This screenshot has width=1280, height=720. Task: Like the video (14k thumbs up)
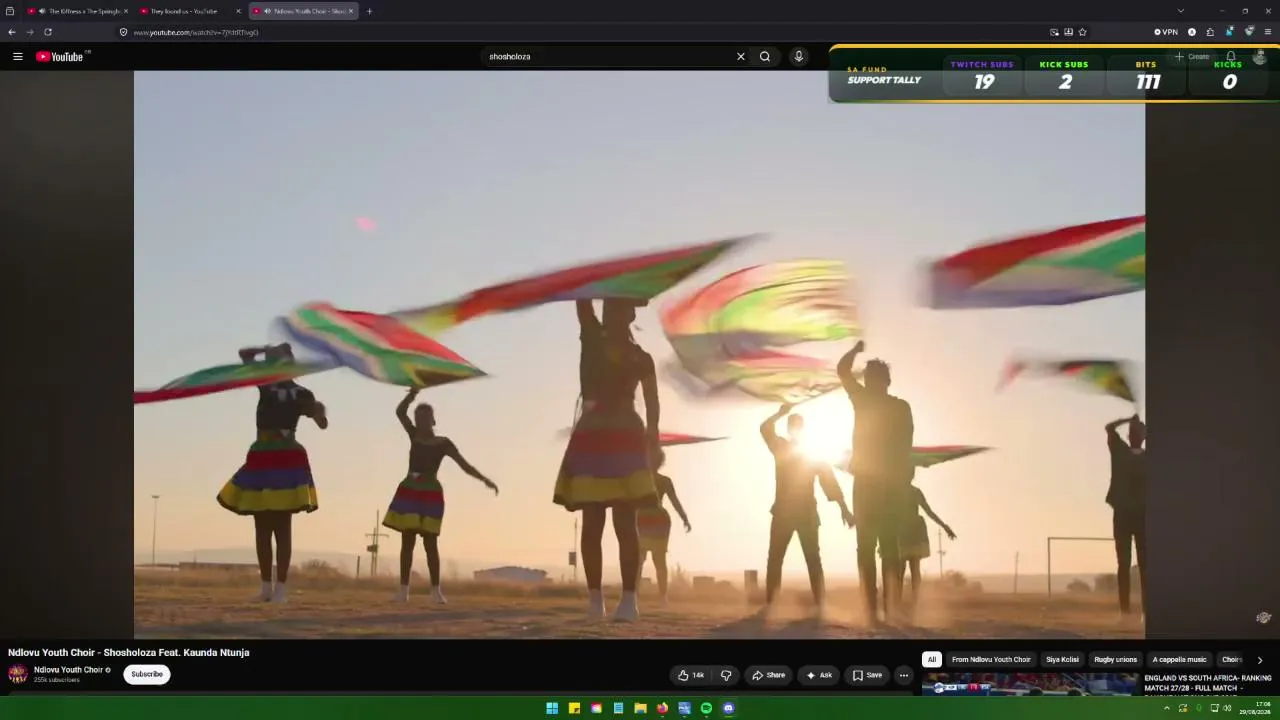point(691,675)
